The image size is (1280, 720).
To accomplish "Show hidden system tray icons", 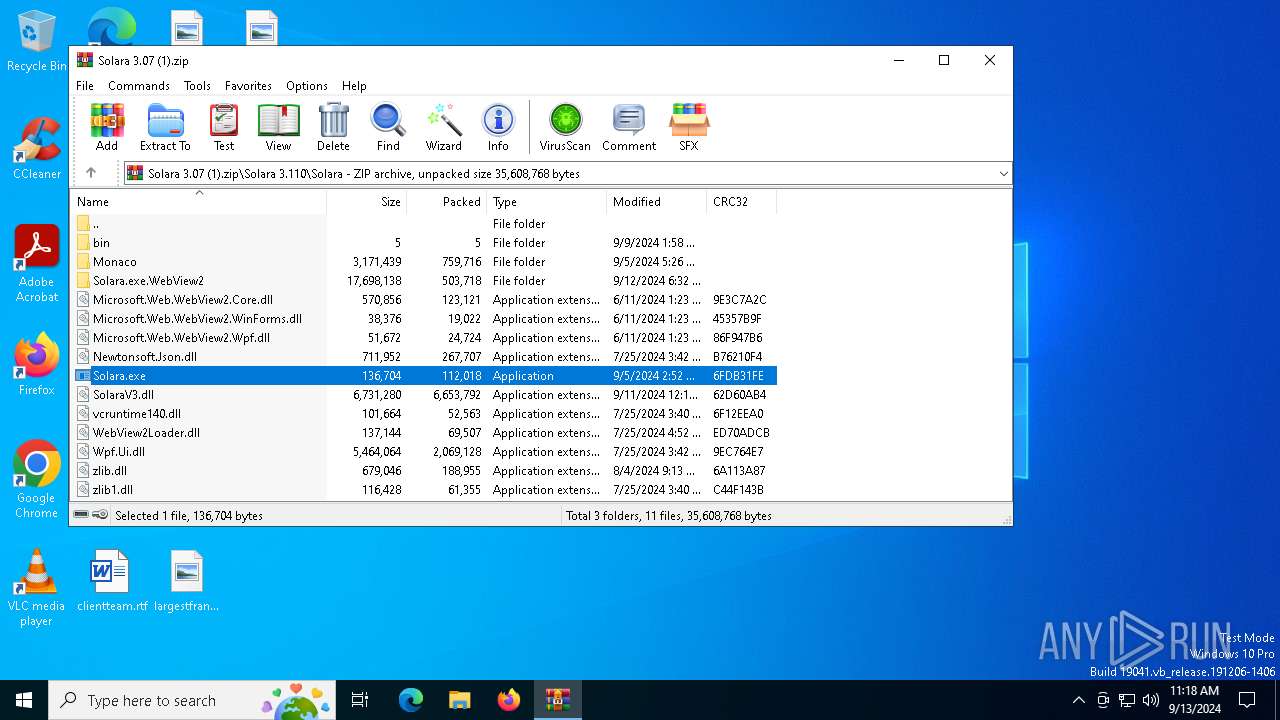I will [1078, 700].
